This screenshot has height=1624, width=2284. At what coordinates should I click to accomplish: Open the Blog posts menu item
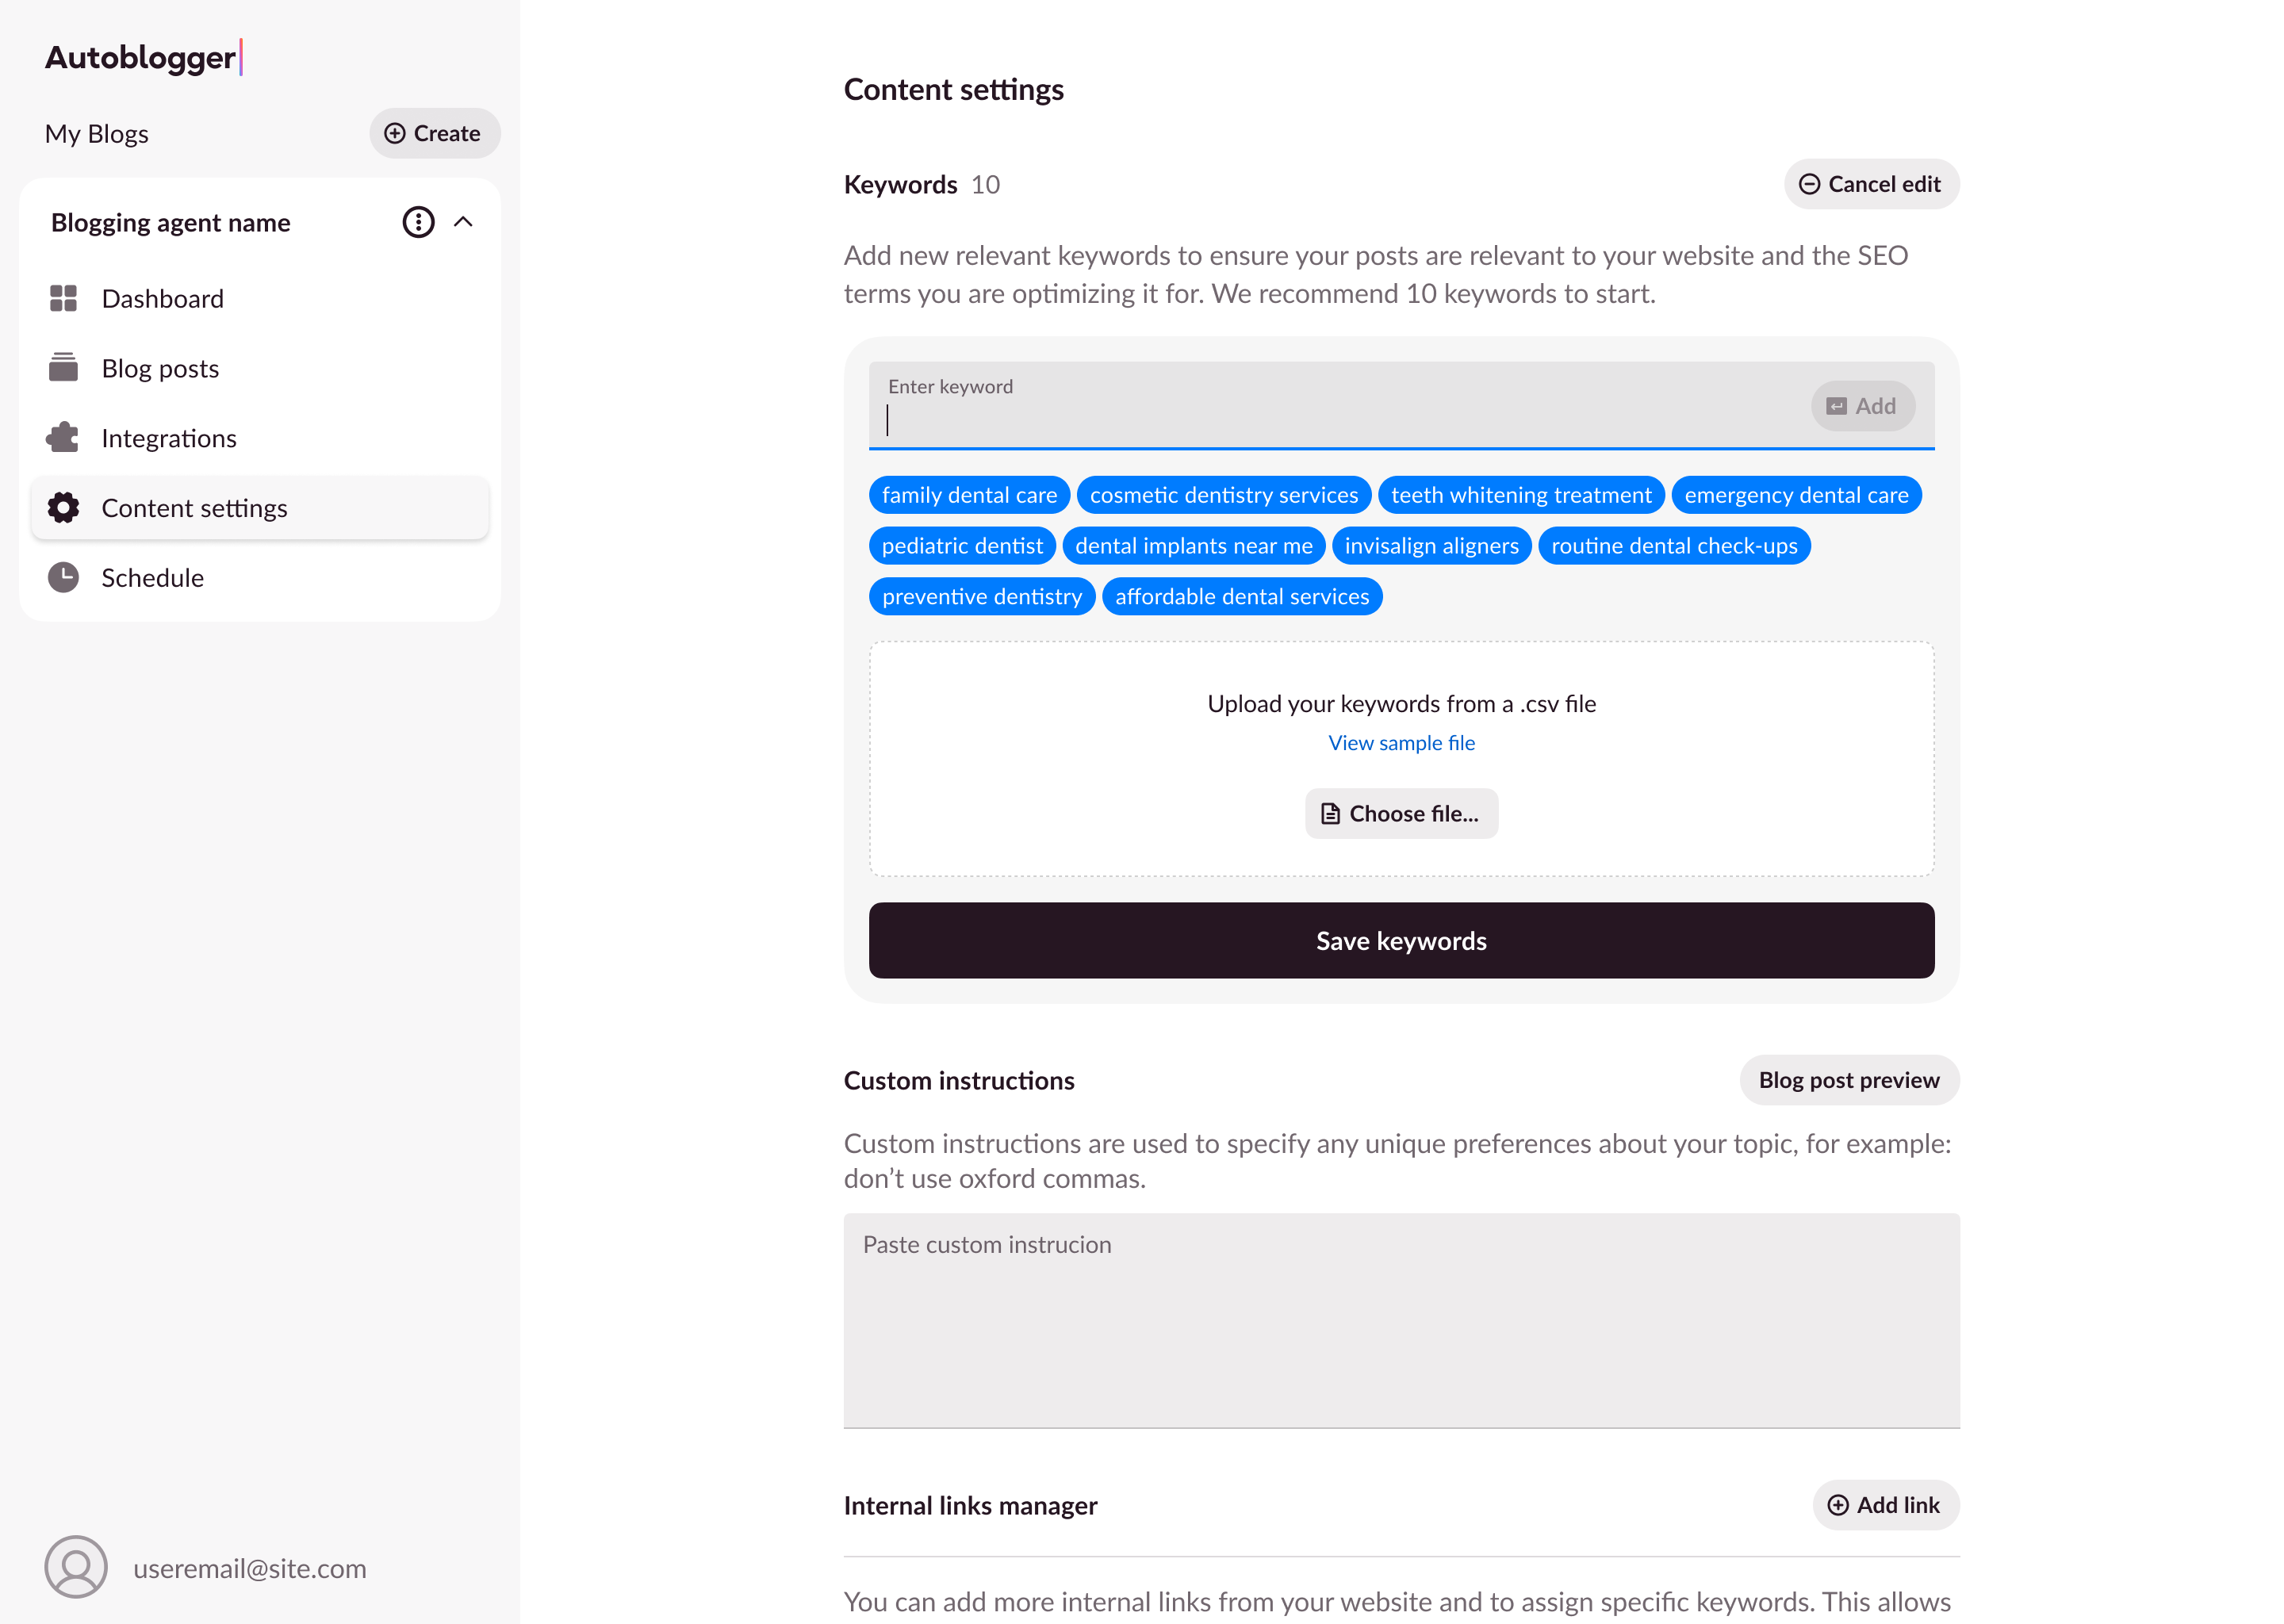coord(160,368)
